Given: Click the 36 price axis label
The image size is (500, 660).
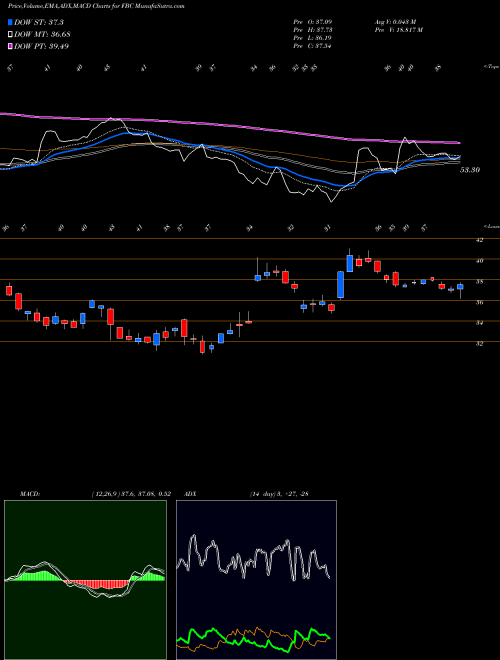Looking at the screenshot, I should coord(479,302).
